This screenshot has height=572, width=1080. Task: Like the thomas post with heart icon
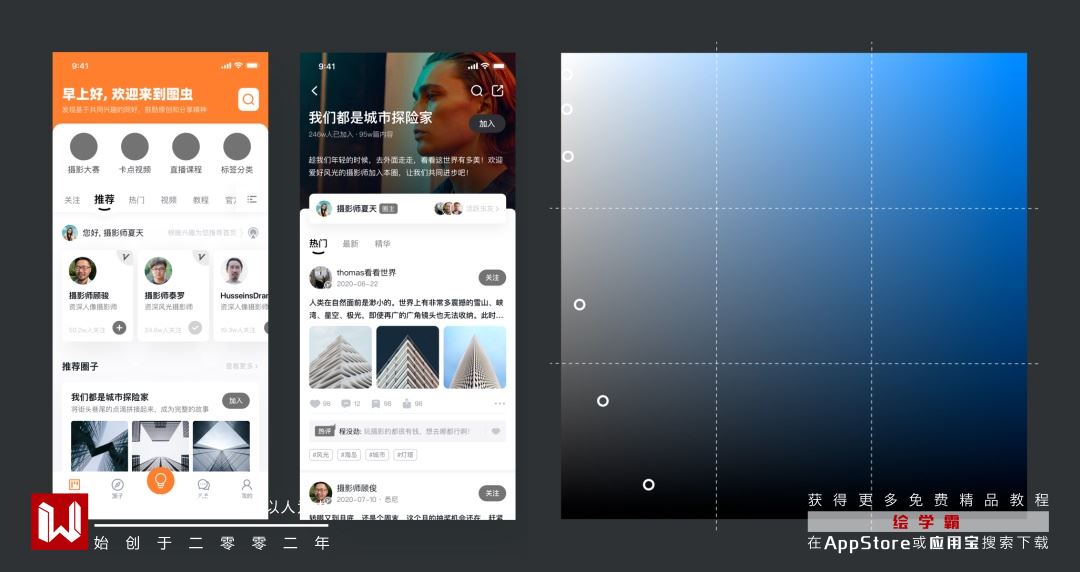click(315, 404)
